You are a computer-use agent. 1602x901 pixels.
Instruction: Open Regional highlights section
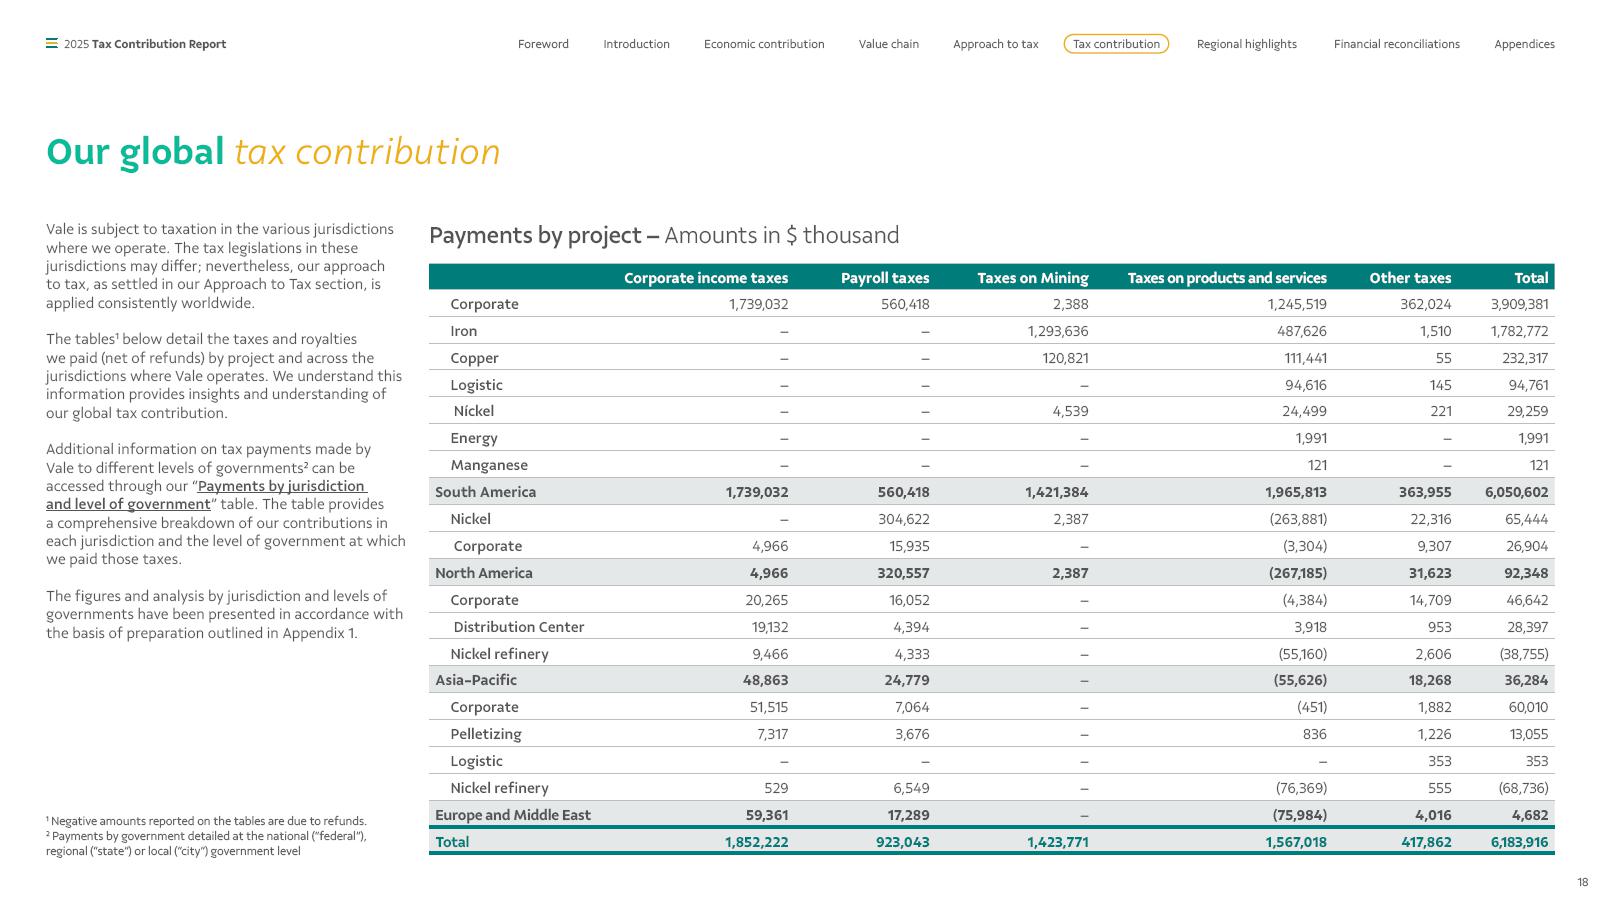[1247, 44]
